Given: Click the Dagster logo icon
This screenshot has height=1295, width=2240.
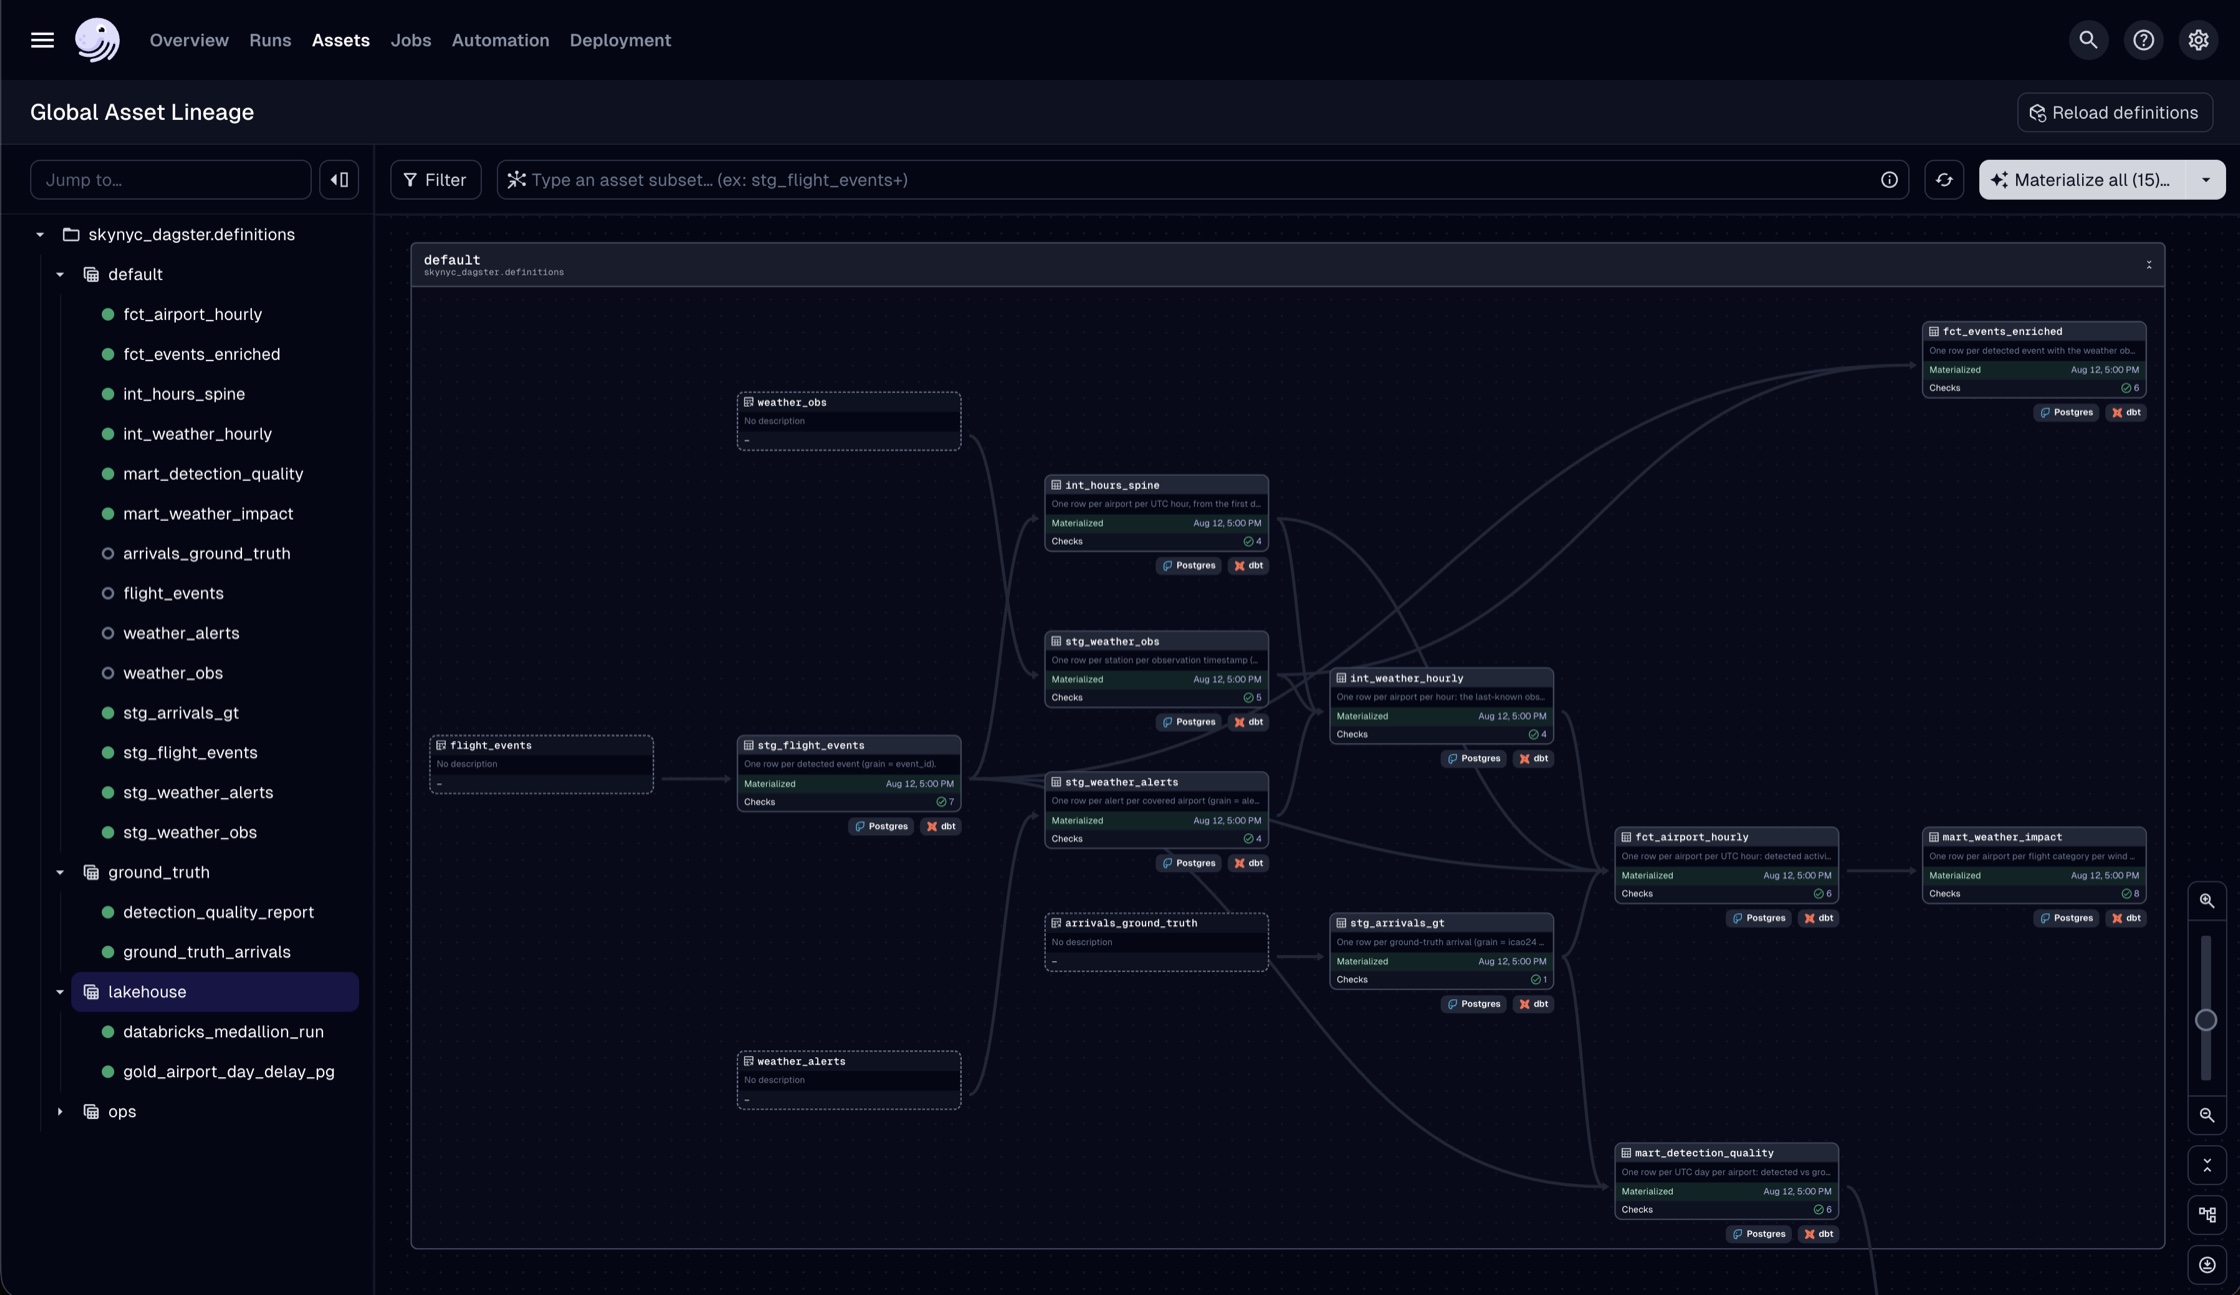Looking at the screenshot, I should tap(97, 40).
